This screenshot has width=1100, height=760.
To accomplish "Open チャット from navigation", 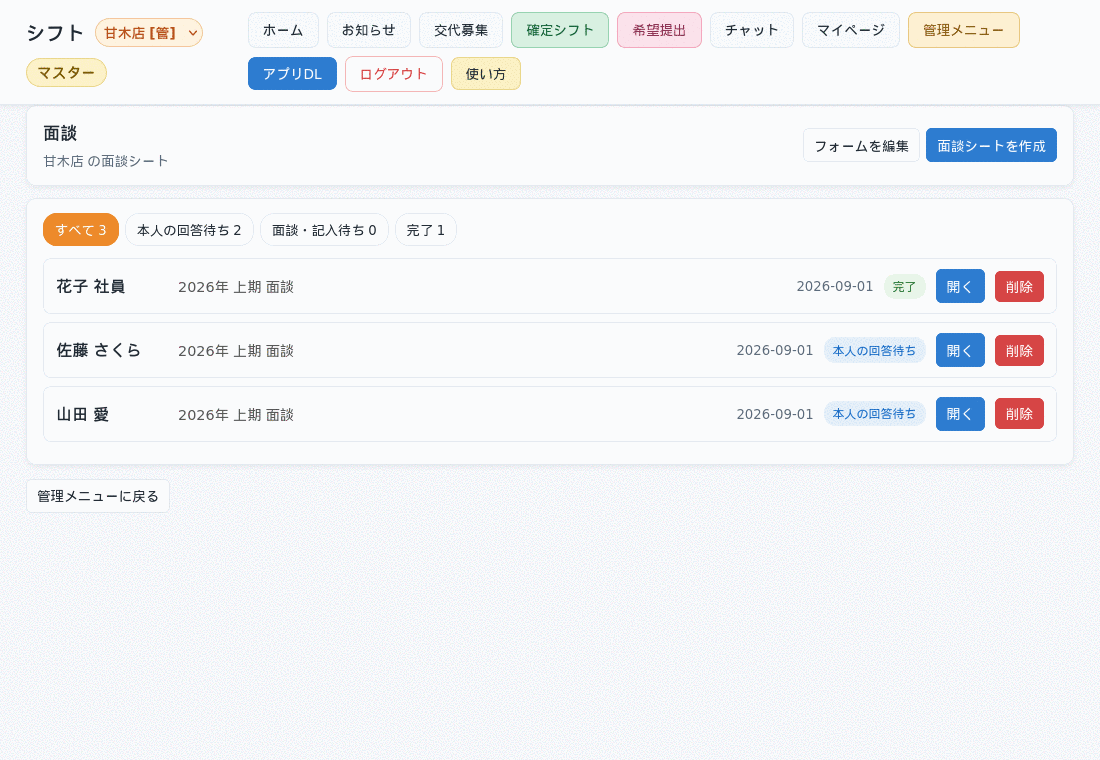I will pyautogui.click(x=752, y=30).
